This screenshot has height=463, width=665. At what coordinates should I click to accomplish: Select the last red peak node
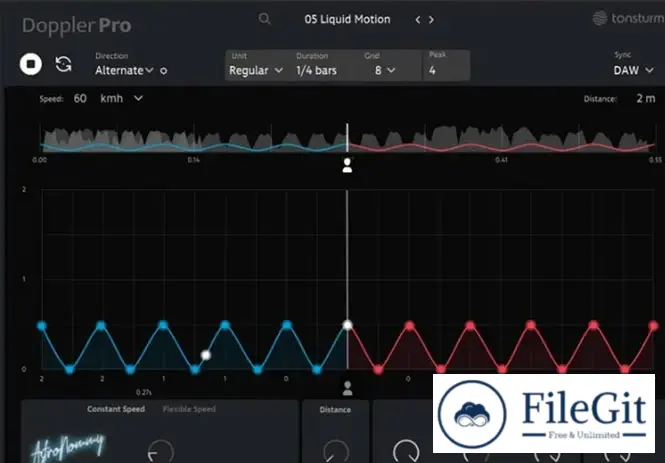[x=654, y=326]
